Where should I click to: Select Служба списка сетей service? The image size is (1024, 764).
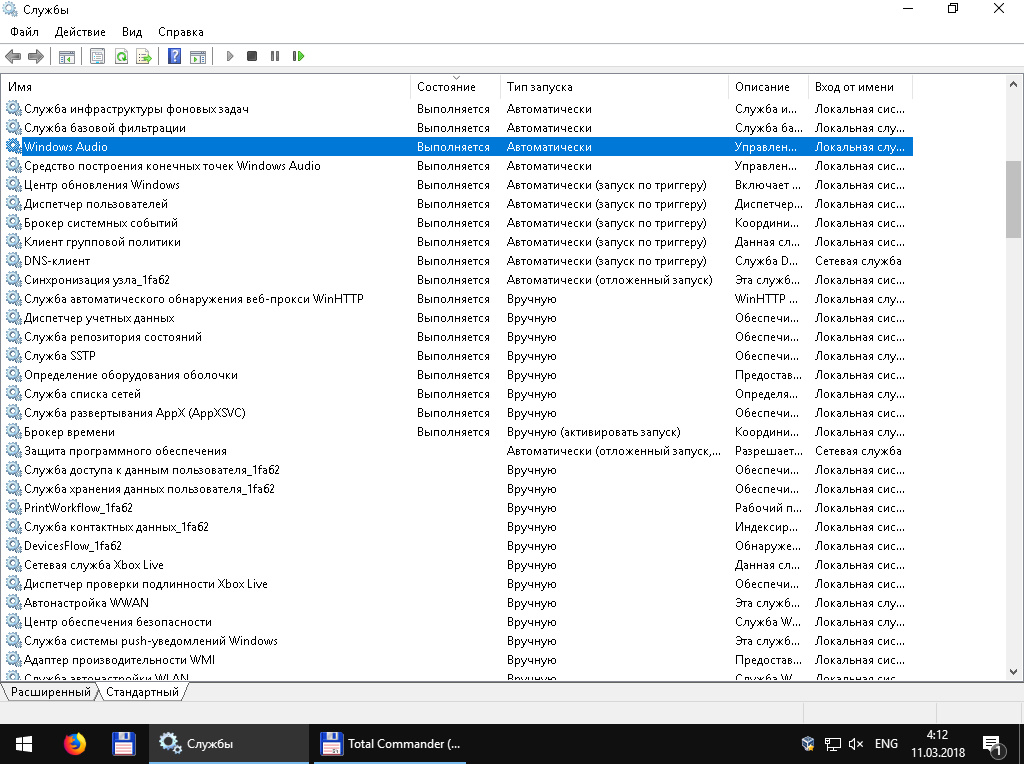coord(82,394)
